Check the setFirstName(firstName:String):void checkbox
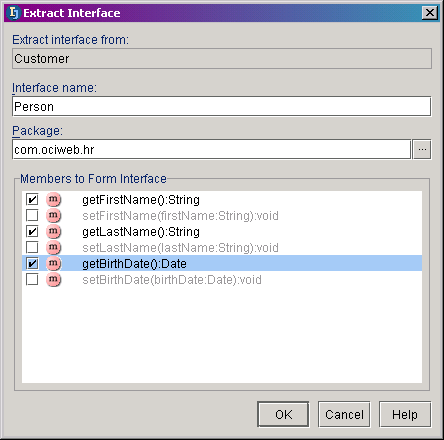The height and width of the screenshot is (440, 444). click(32, 215)
